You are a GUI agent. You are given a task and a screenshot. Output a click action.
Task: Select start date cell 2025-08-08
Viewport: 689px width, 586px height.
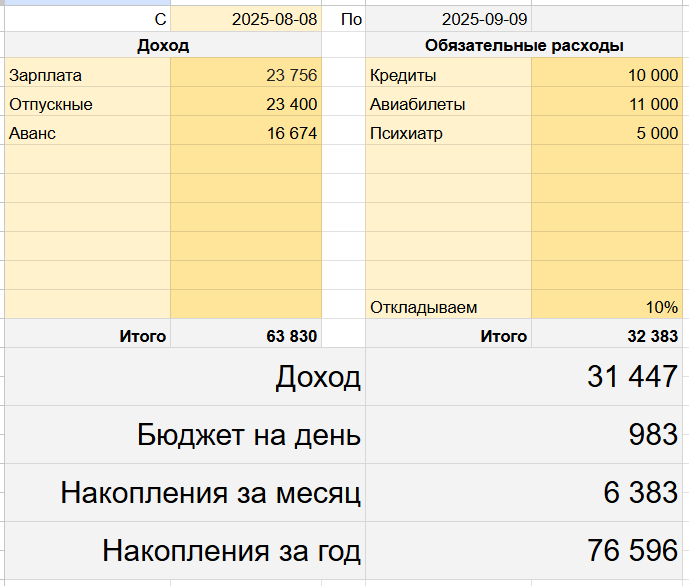[x=246, y=19]
